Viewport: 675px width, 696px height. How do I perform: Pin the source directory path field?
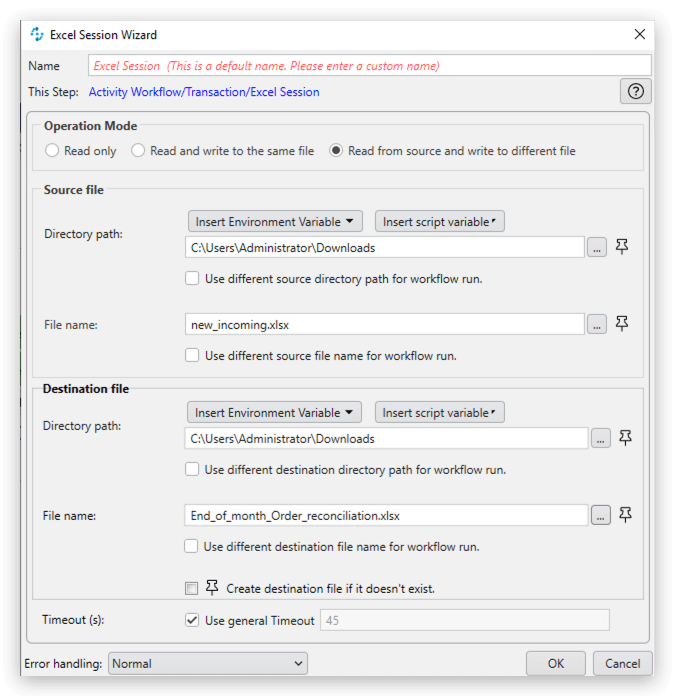pyautogui.click(x=622, y=246)
